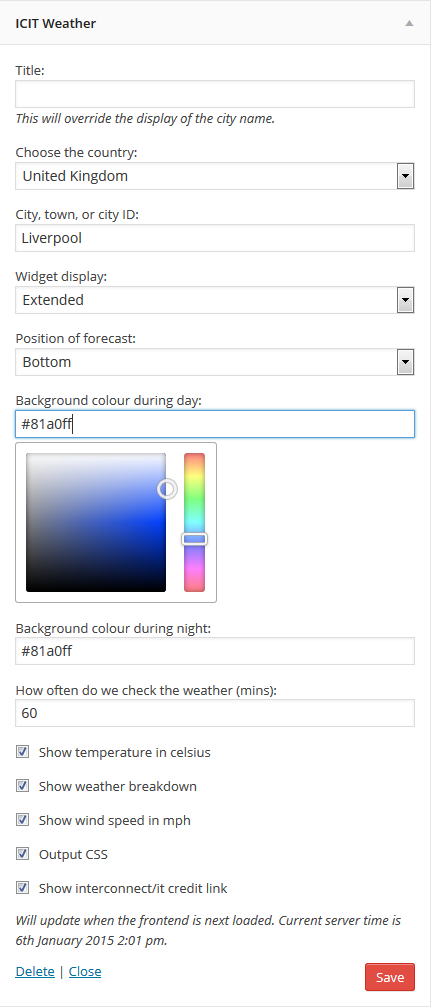
Task: Click the Background colour during night field
Action: pos(215,651)
